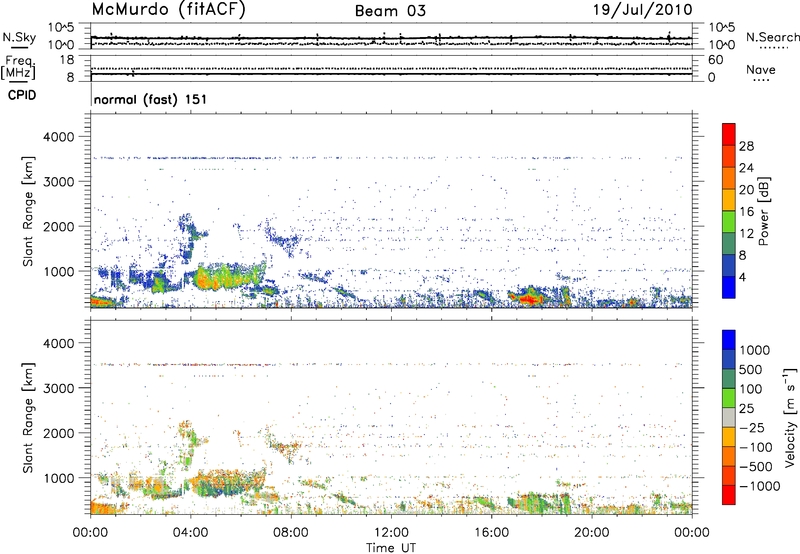Click the Nave legend label
Viewport: 800px width, 554px height.
click(761, 69)
